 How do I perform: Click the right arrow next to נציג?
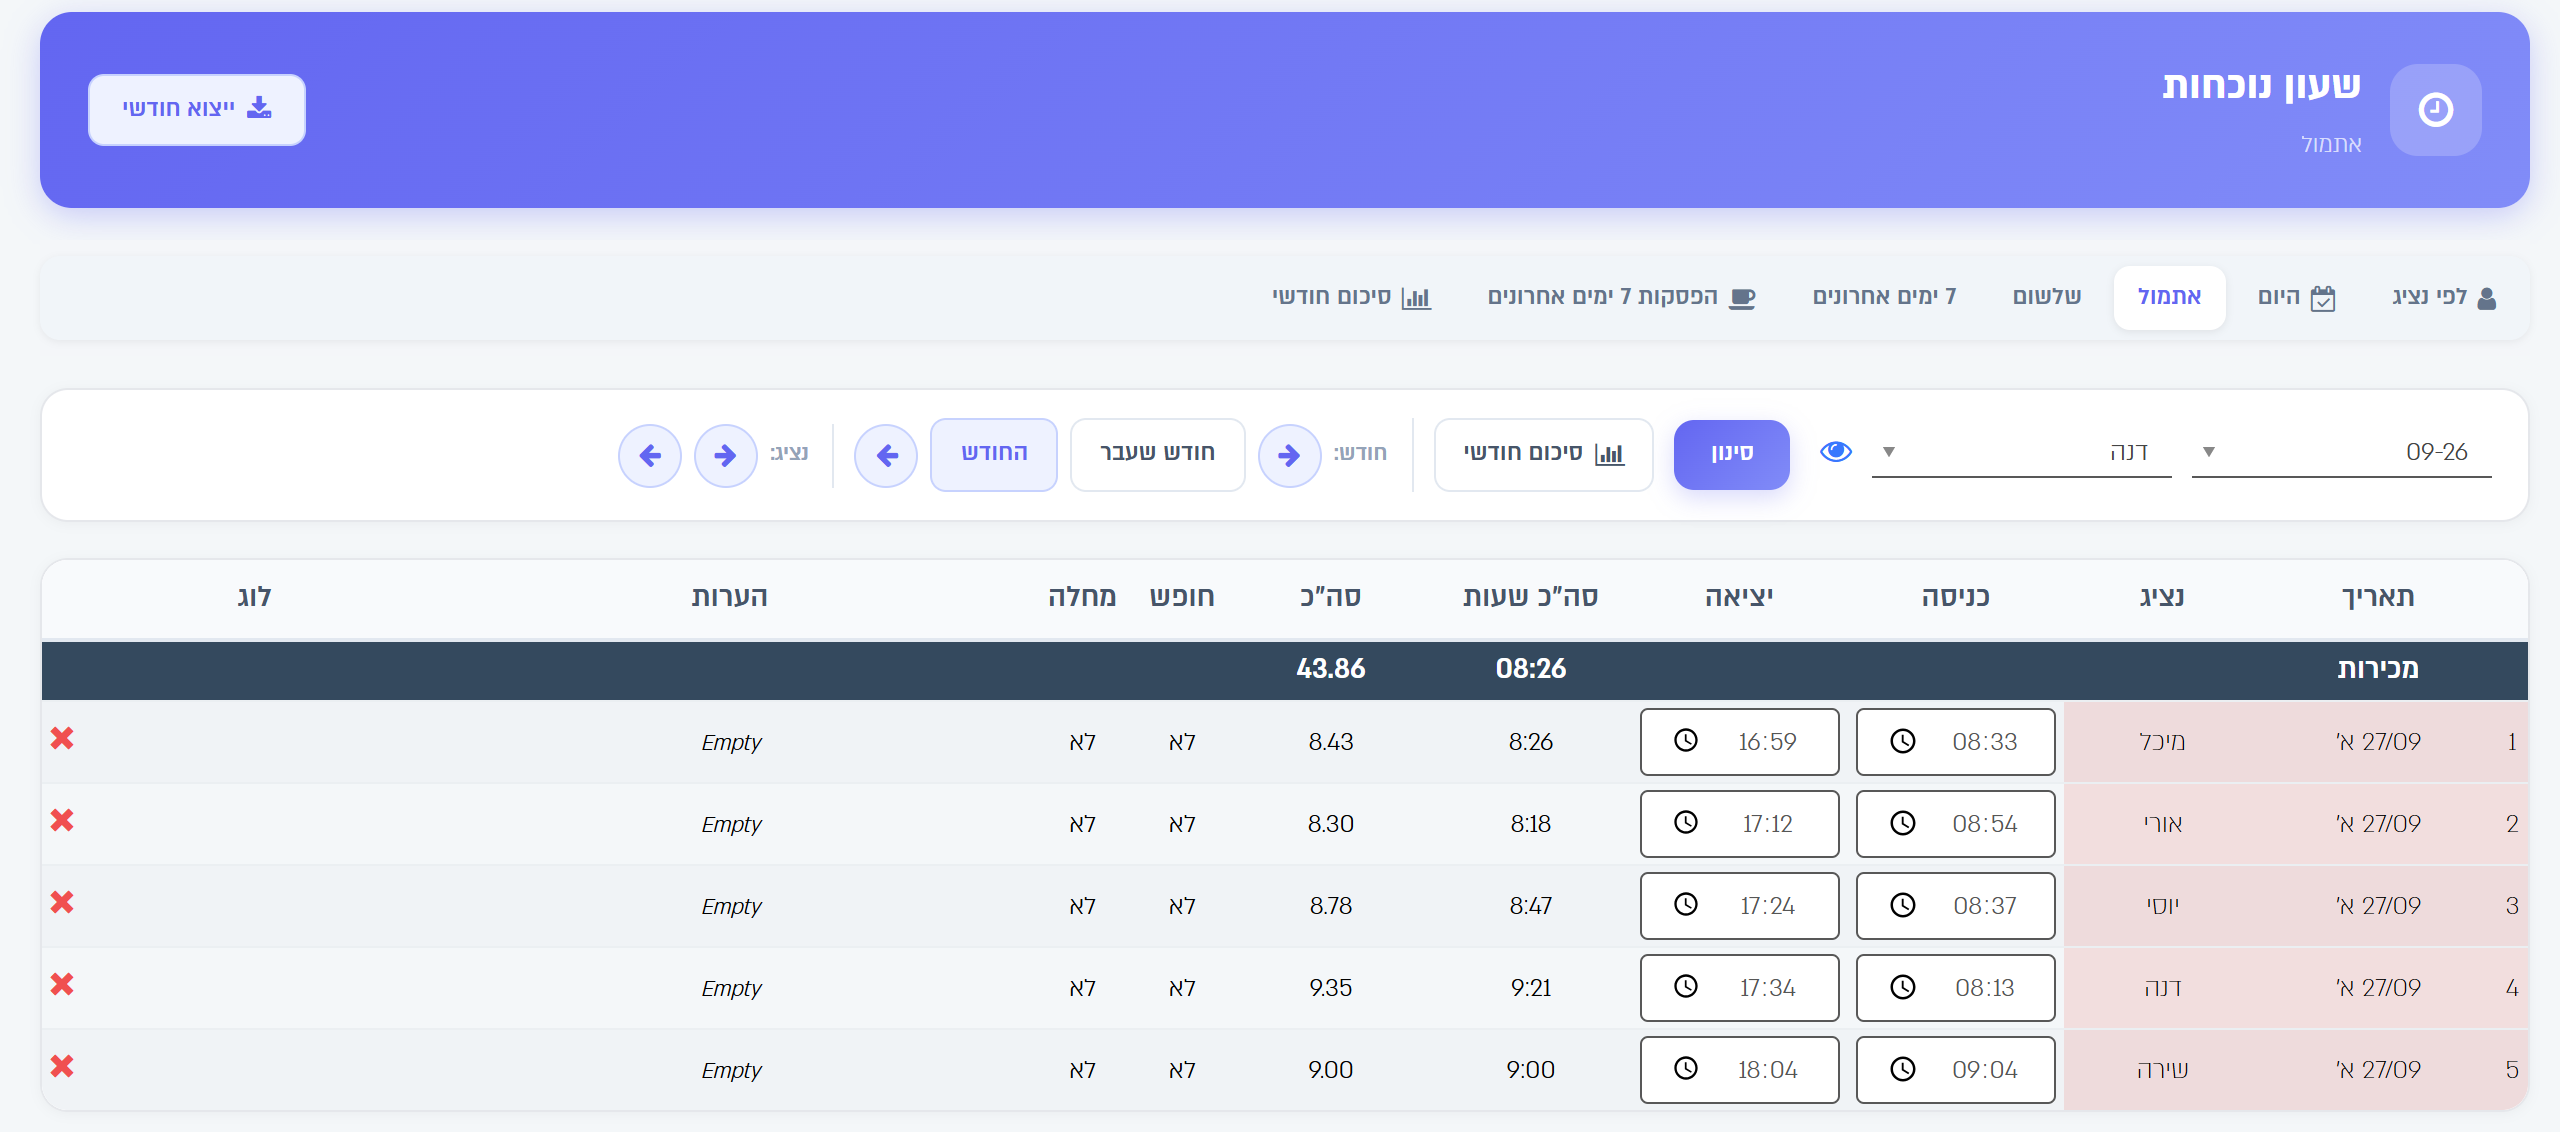pyautogui.click(x=725, y=456)
